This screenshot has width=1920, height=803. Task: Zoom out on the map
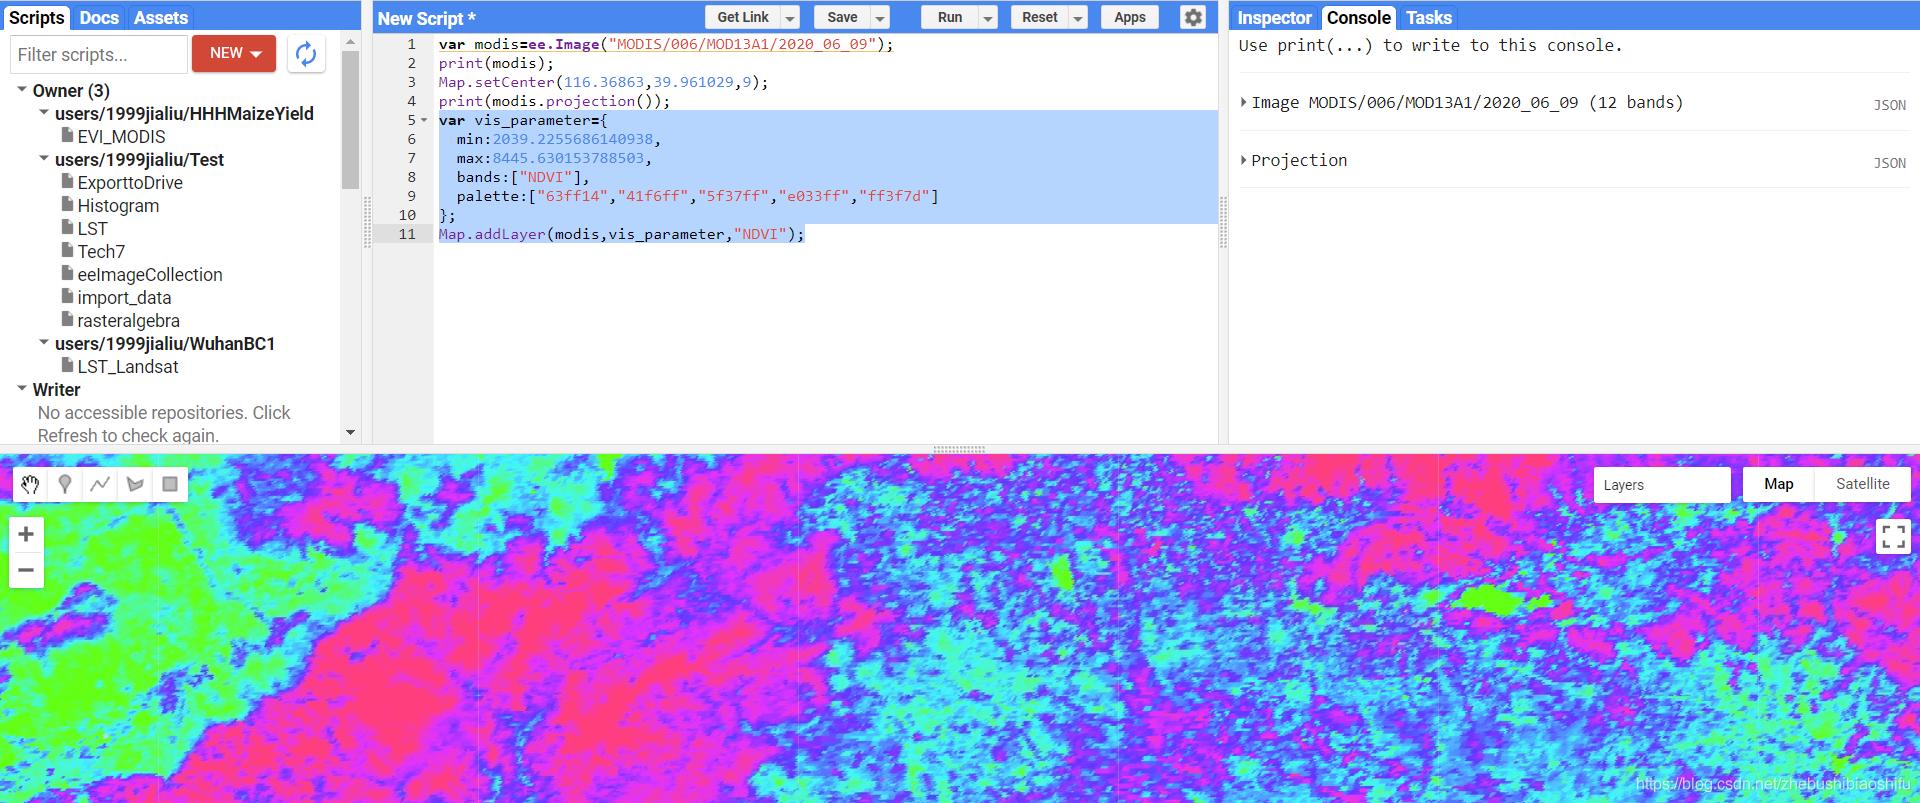coord(26,570)
